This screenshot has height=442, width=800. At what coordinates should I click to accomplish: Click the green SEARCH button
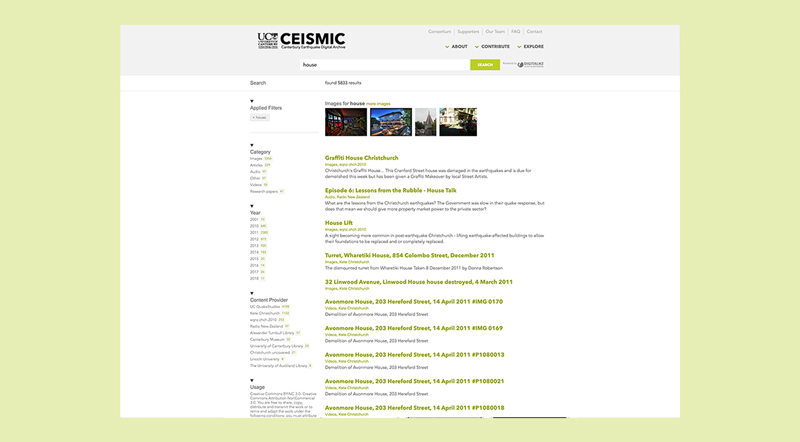point(485,65)
